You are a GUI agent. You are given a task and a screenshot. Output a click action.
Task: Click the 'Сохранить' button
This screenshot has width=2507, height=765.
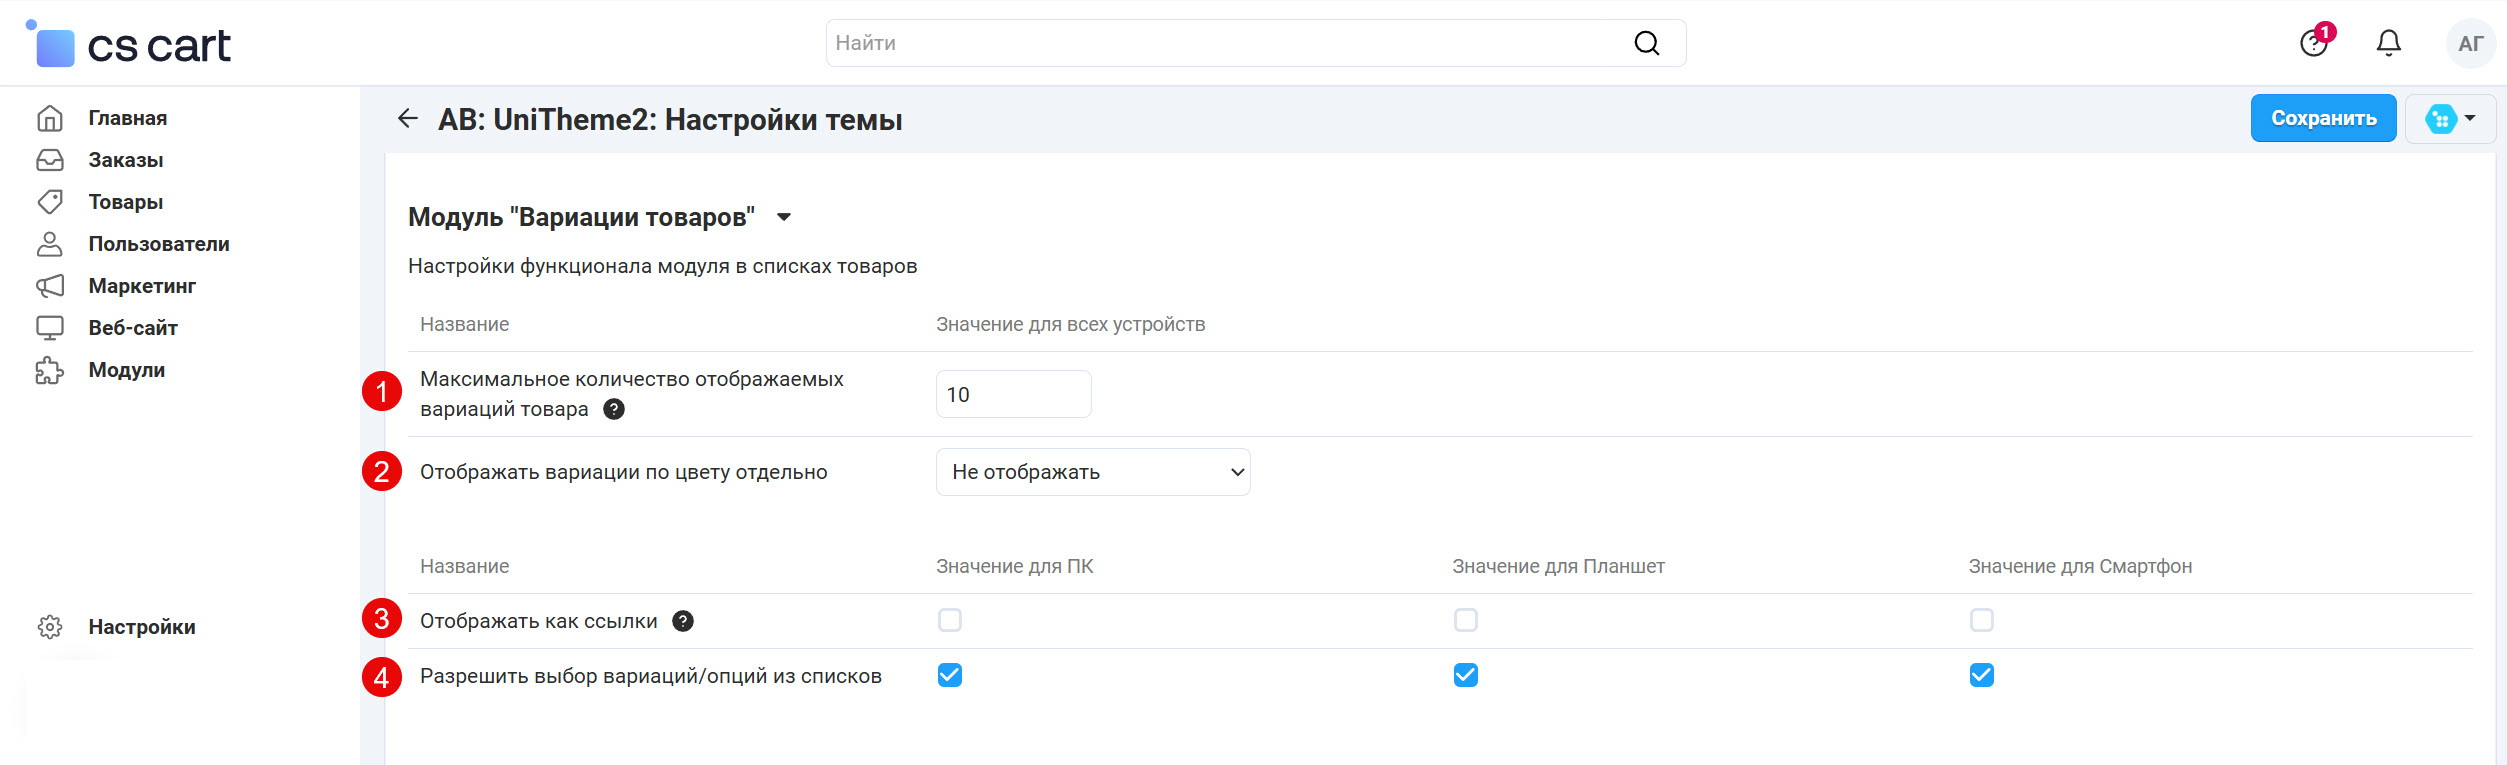coord(2323,119)
